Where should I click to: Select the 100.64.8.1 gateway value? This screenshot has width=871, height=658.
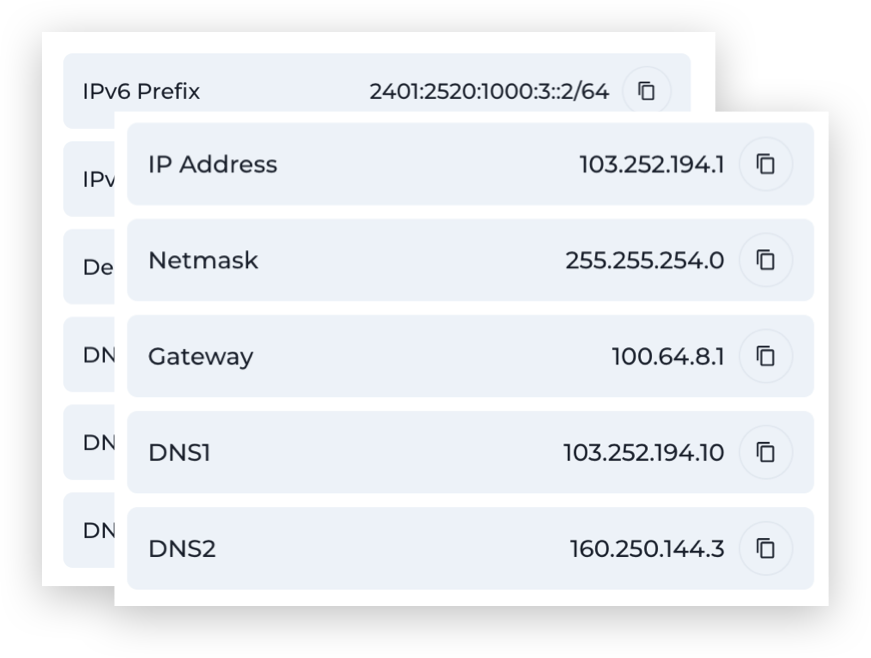667,356
